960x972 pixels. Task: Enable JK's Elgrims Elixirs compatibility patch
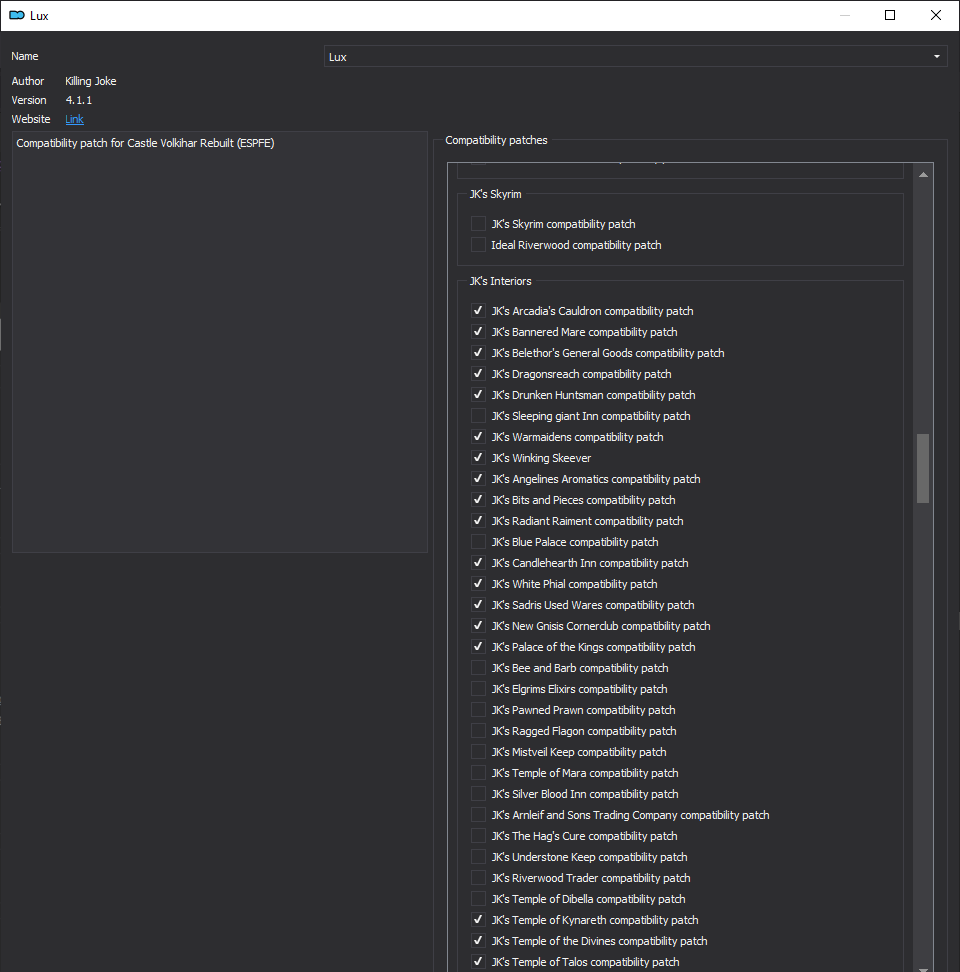(x=478, y=689)
